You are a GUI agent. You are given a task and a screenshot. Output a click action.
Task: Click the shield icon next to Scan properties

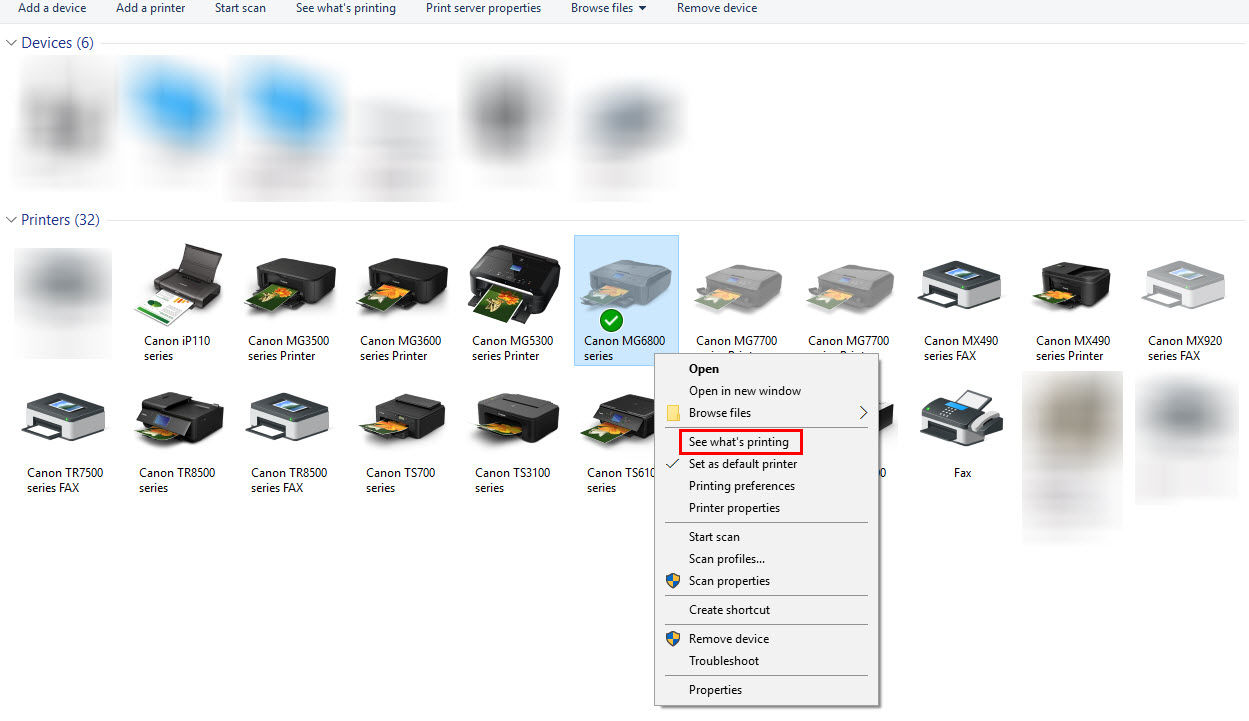point(672,581)
